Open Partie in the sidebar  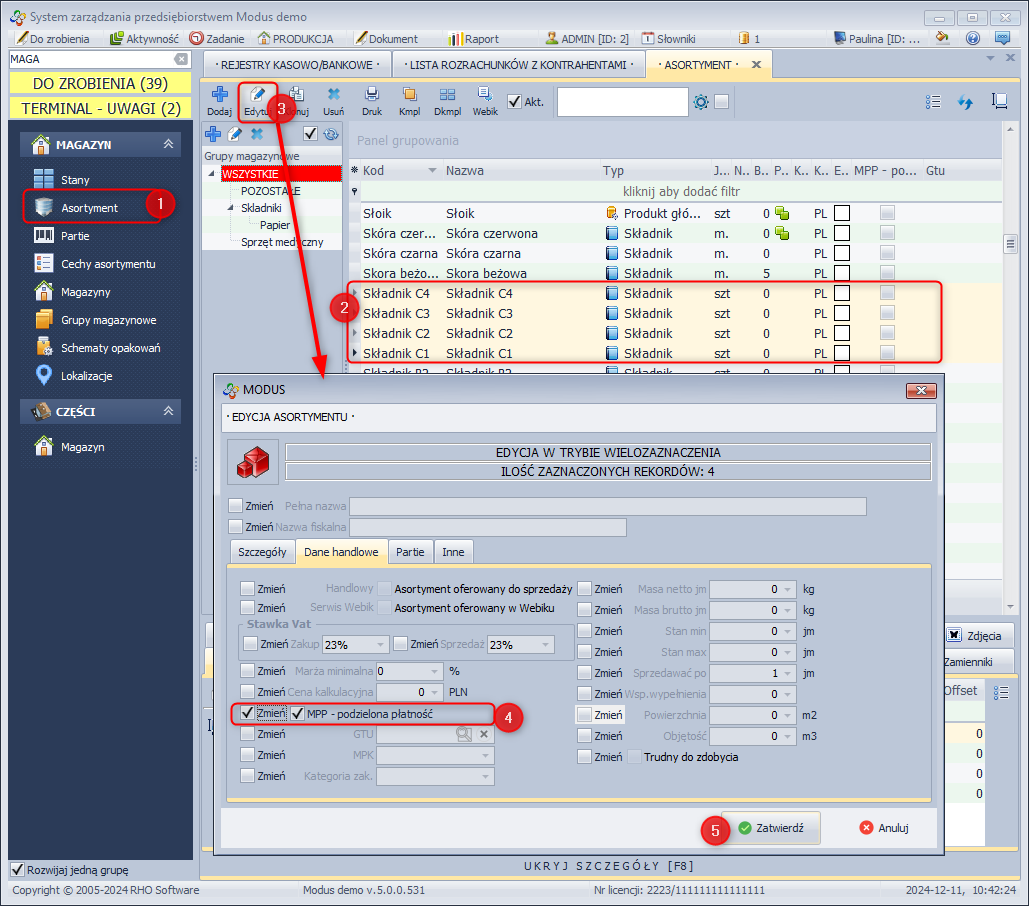pyautogui.click(x=75, y=236)
